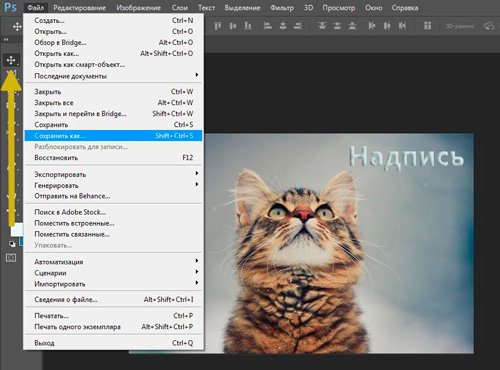This screenshot has width=500, height=370.
Task: Click the foreground color swatch
Action: tap(16, 229)
